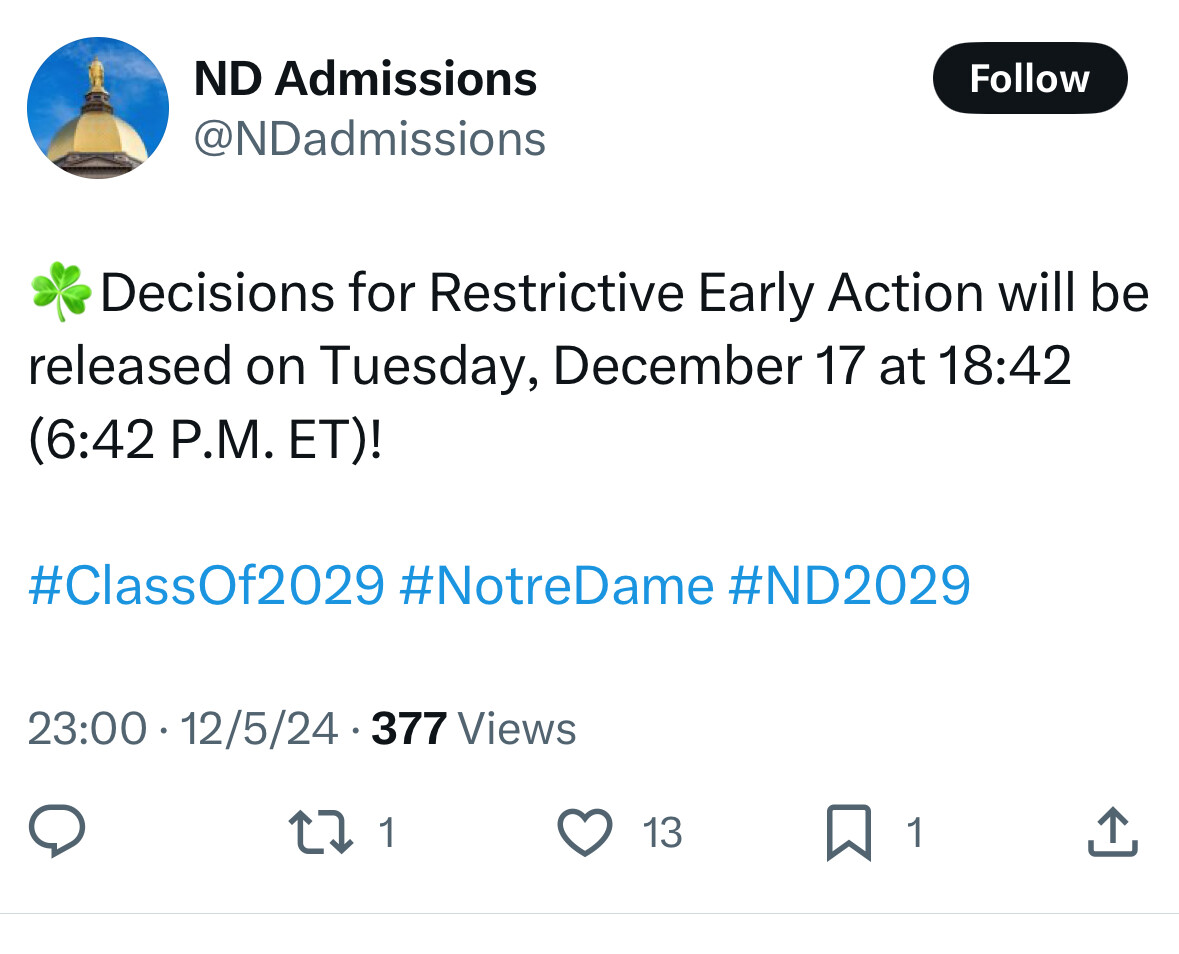Screen dimensions: 1179x954
Task: Click the 23:00 post timestamp
Action: (x=87, y=729)
